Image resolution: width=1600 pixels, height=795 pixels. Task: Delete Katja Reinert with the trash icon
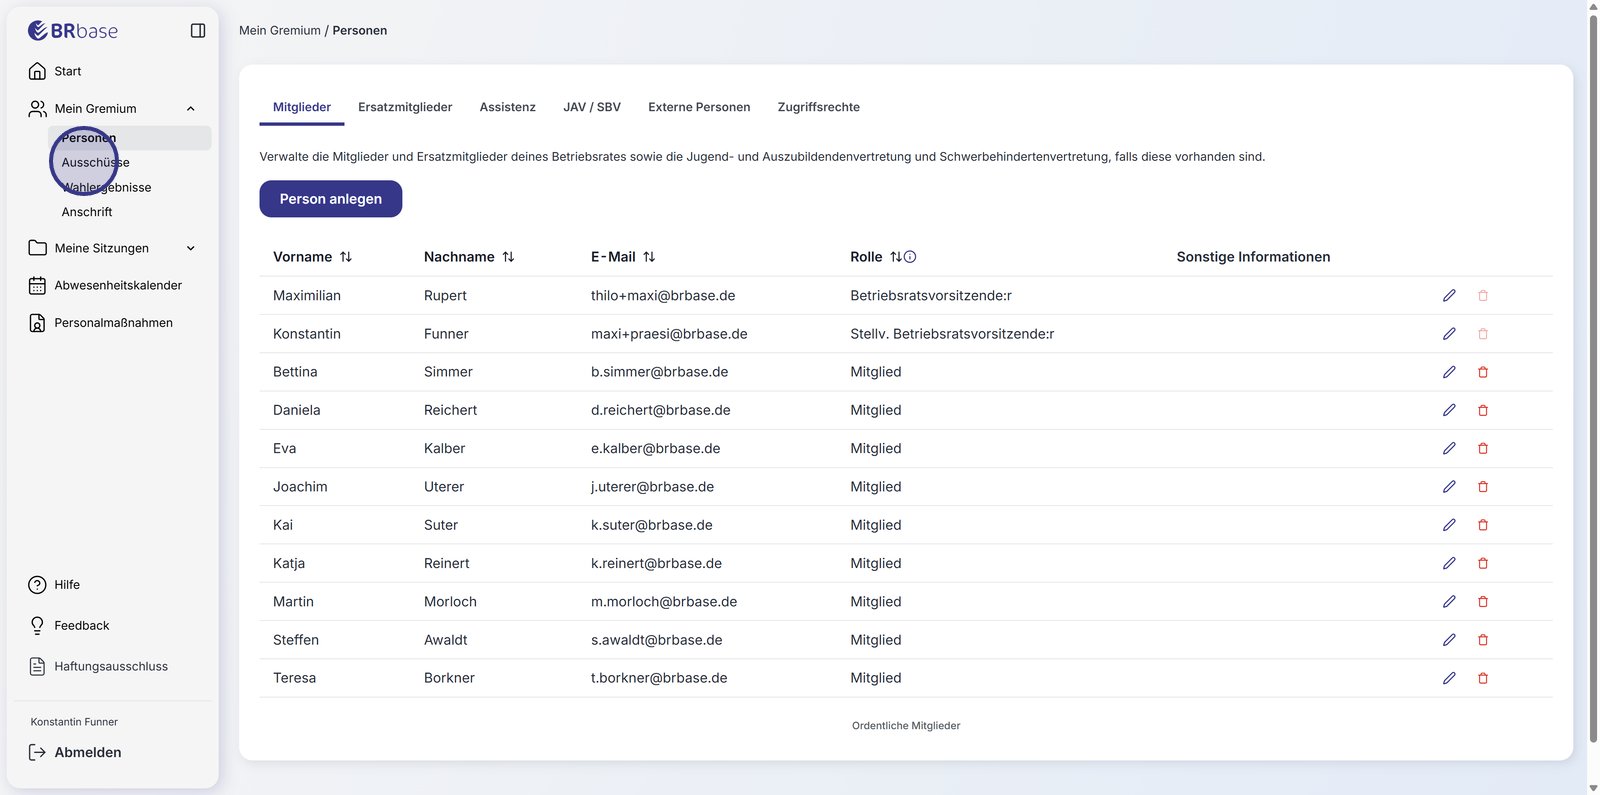pyautogui.click(x=1483, y=564)
